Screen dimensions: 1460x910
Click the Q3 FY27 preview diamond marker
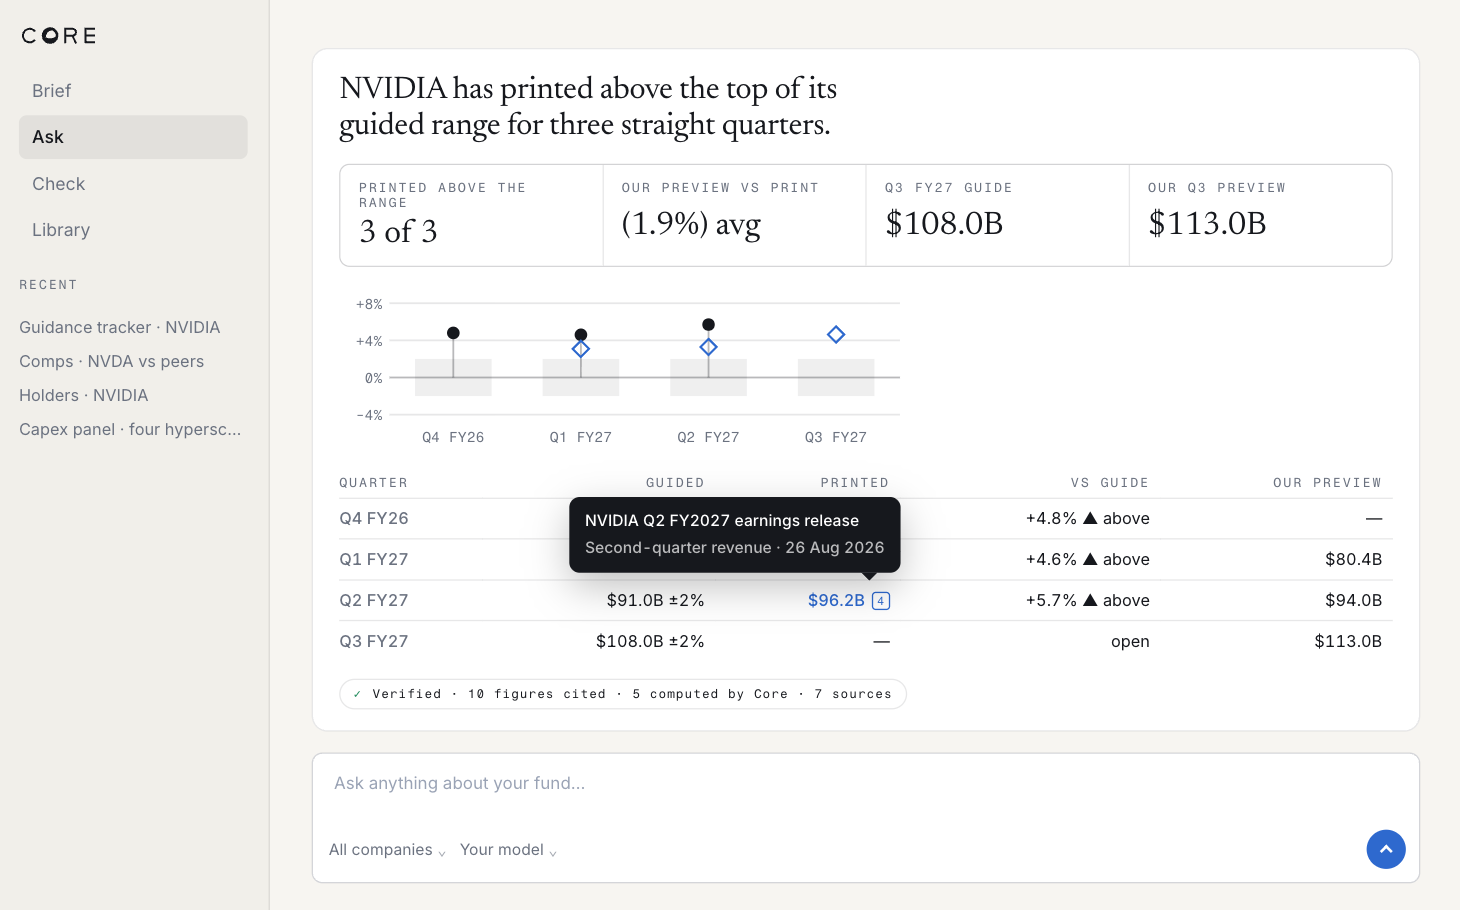tap(836, 335)
